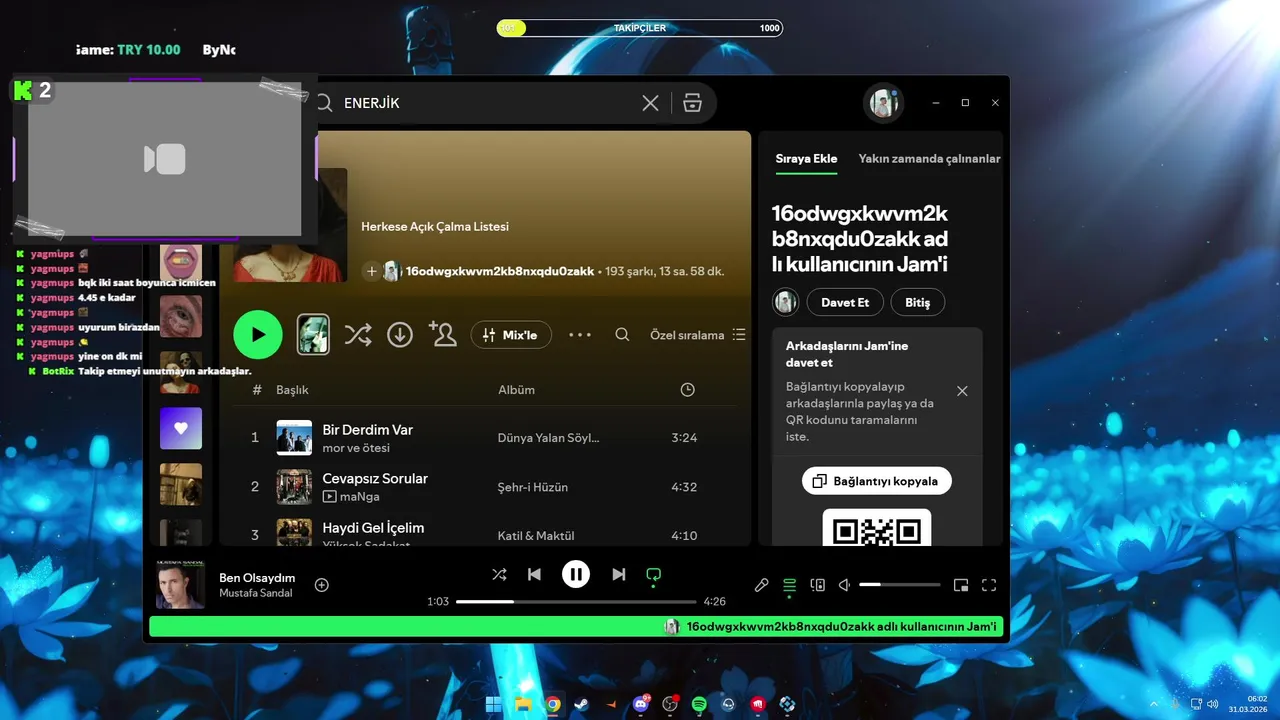Open album Katil & Maktûl
Viewport: 1280px width, 720px height.
coord(536,536)
